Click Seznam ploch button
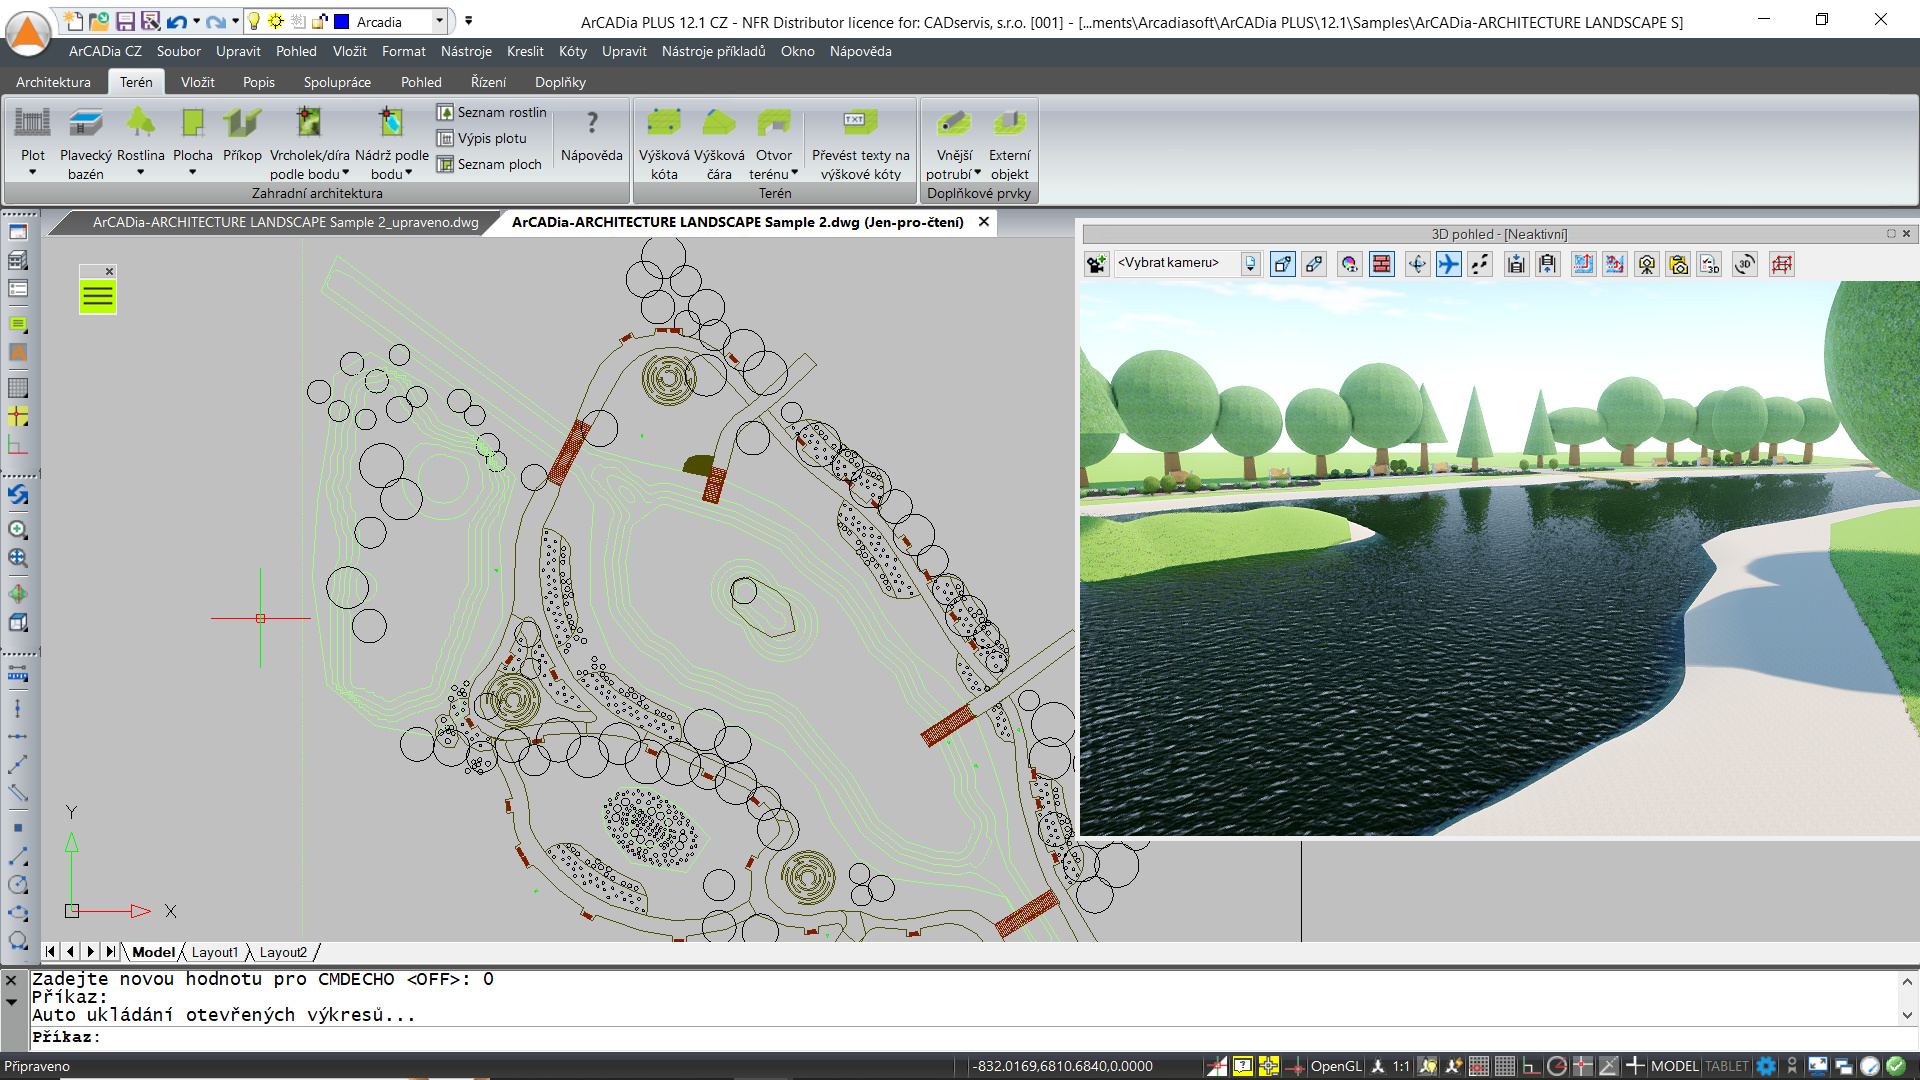The image size is (1920, 1080). (x=490, y=164)
